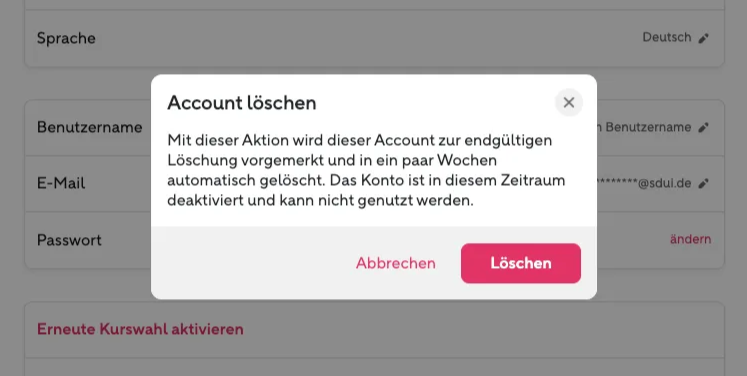Click the Sprache row label

click(x=66, y=38)
